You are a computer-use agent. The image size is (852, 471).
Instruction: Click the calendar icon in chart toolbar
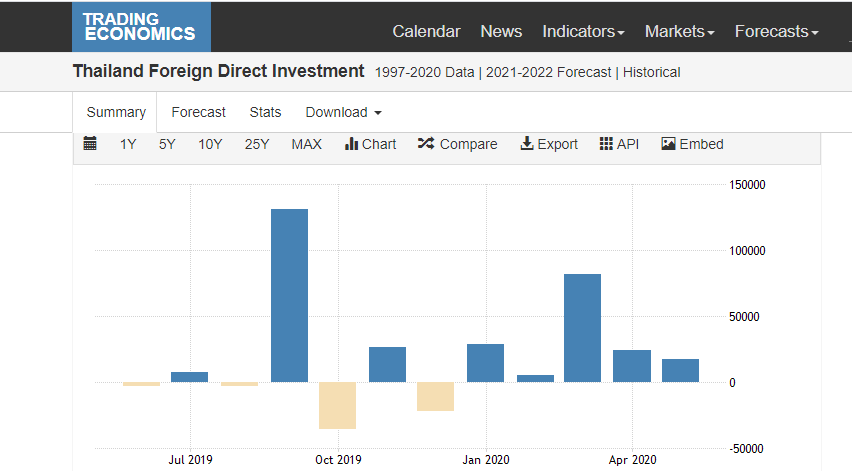pos(90,144)
